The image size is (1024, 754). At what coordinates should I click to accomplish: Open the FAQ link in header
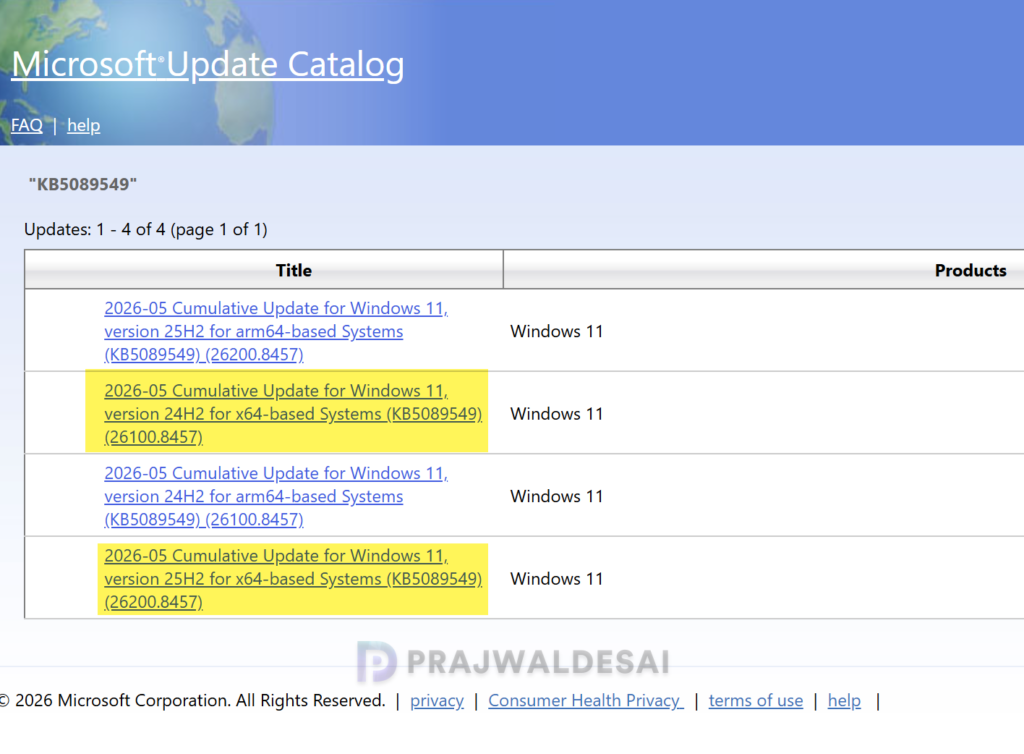click(27, 125)
